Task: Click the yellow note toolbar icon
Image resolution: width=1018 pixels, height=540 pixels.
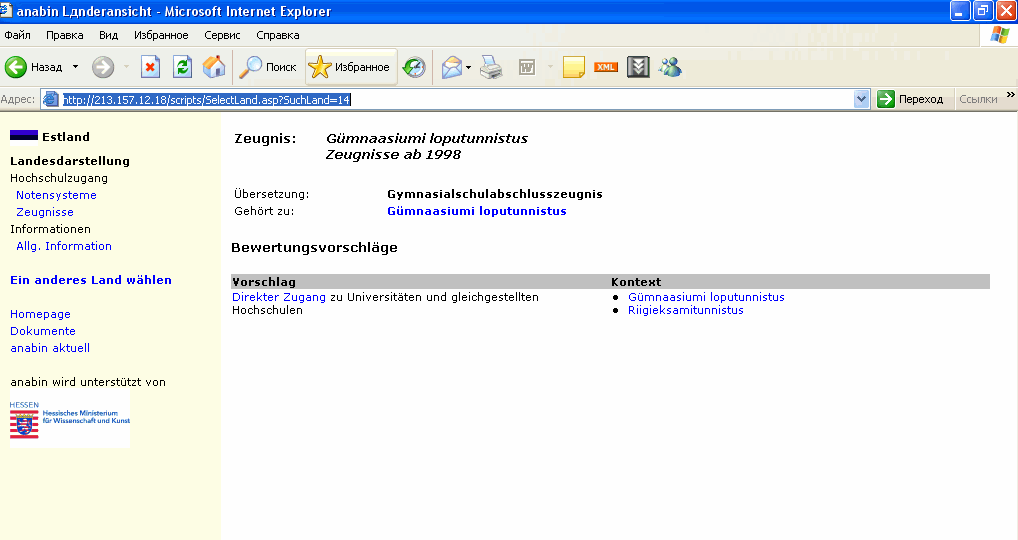Action: [573, 67]
